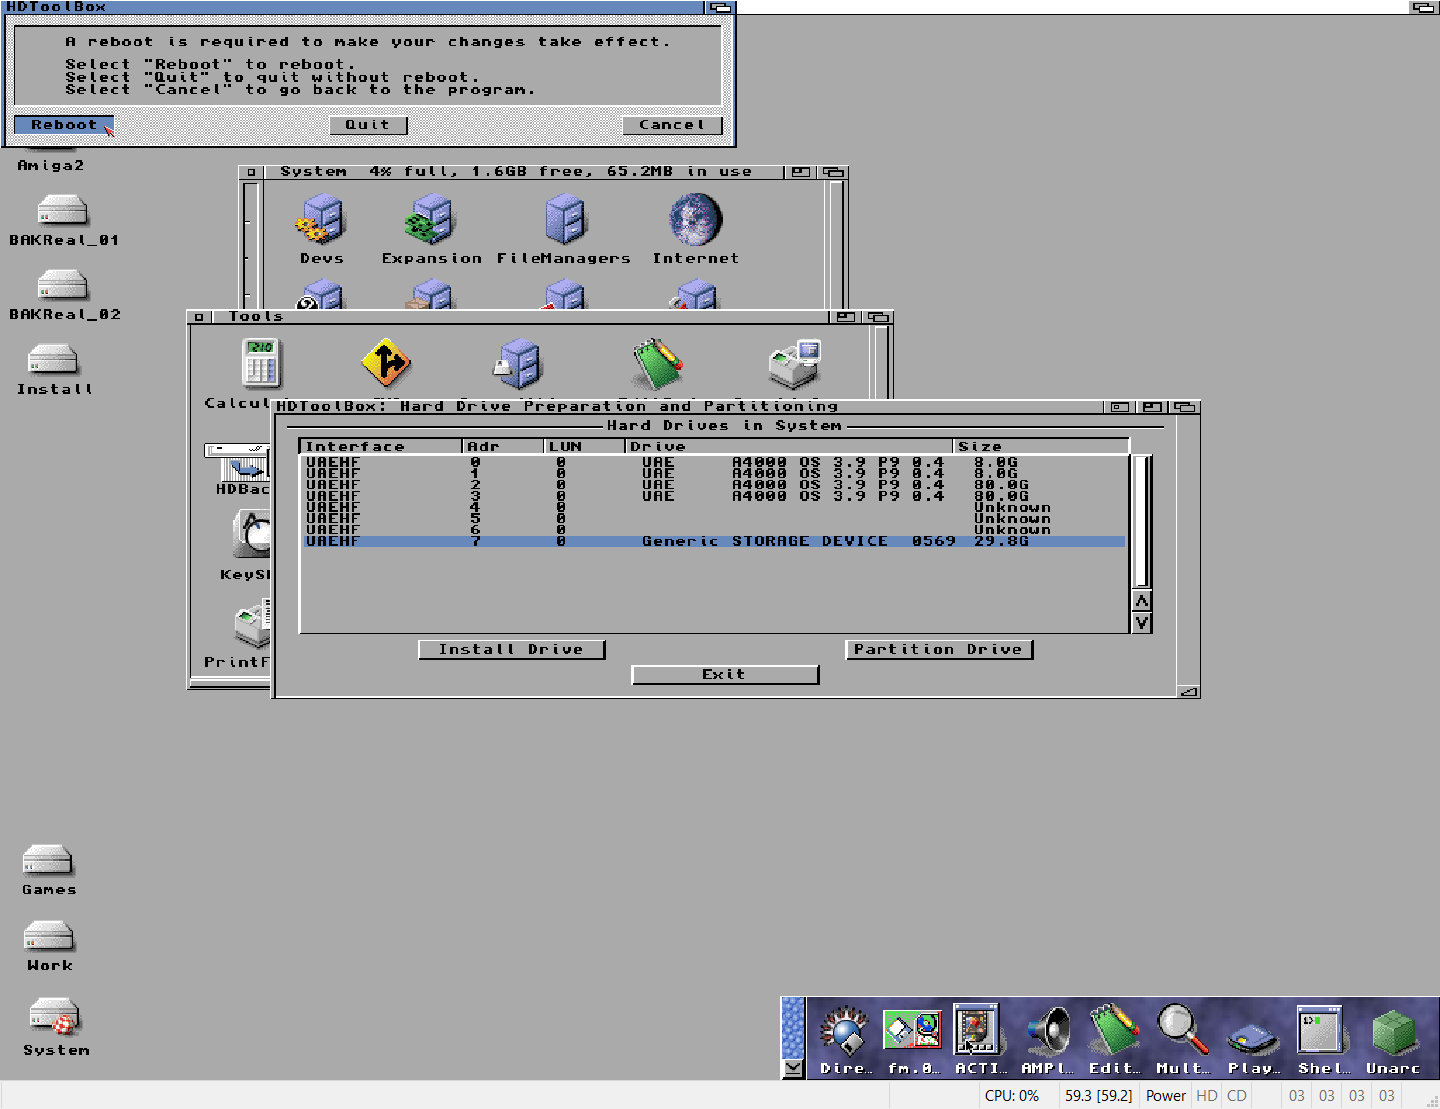Click the System window title bar
This screenshot has height=1109, width=1440.
[x=522, y=172]
